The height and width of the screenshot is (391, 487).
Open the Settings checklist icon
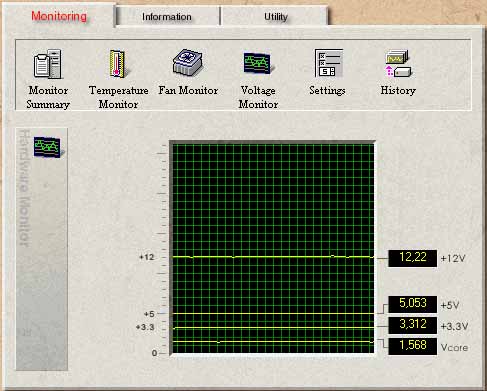[x=328, y=63]
